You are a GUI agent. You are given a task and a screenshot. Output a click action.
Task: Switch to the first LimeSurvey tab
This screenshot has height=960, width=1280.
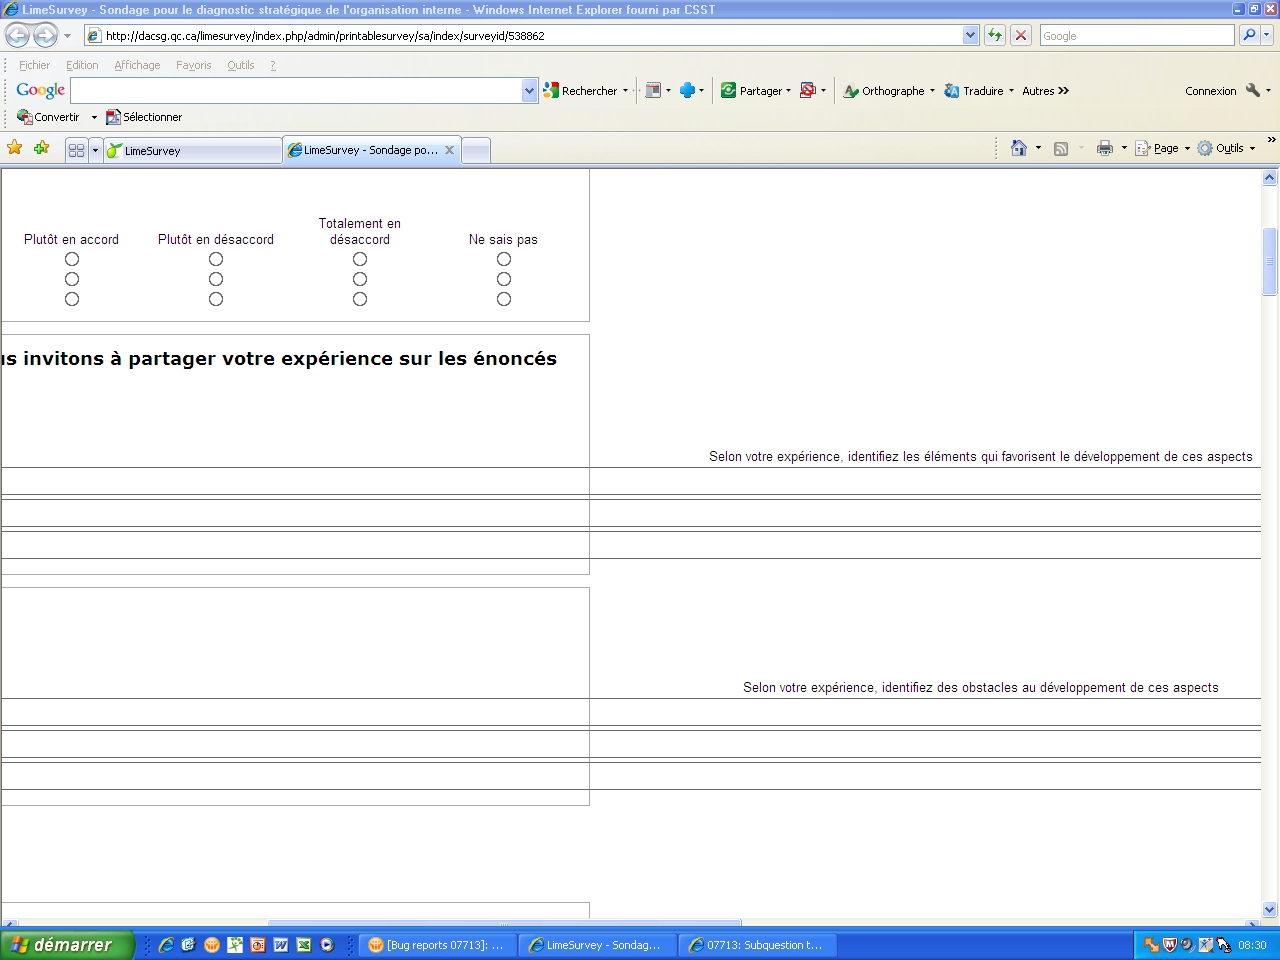pyautogui.click(x=193, y=150)
